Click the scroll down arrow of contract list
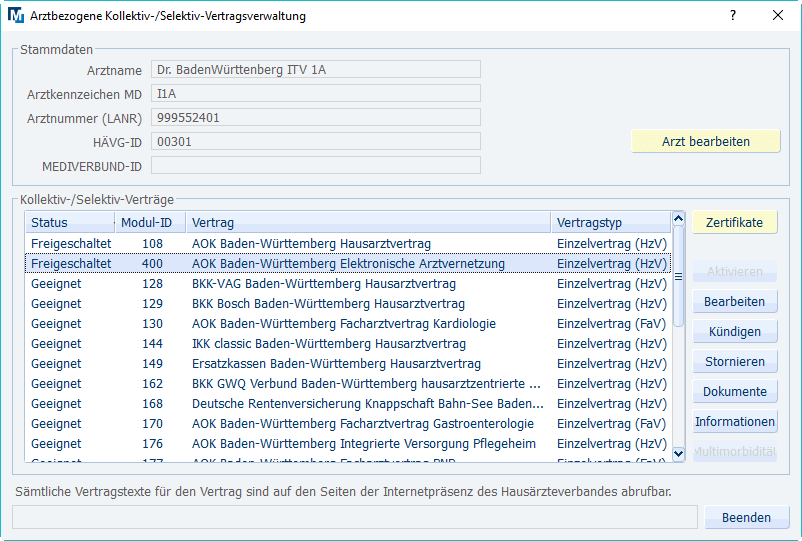Viewport: 802px width, 541px height. click(x=678, y=454)
